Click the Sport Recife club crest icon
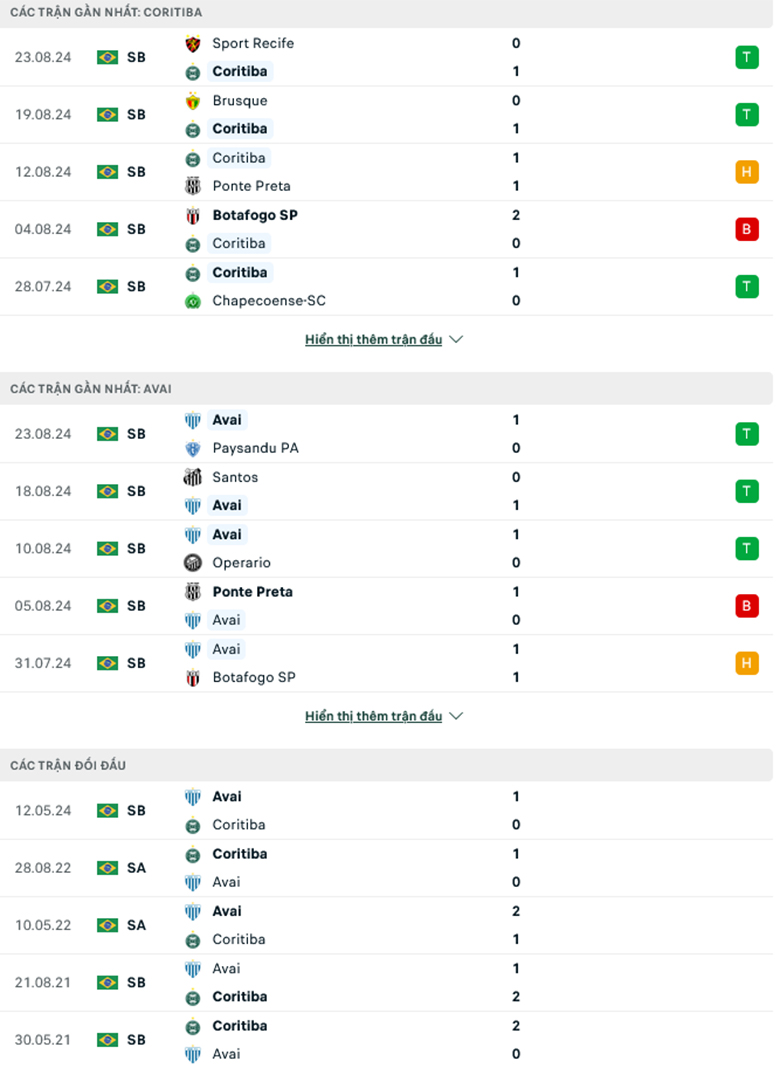 [x=195, y=43]
